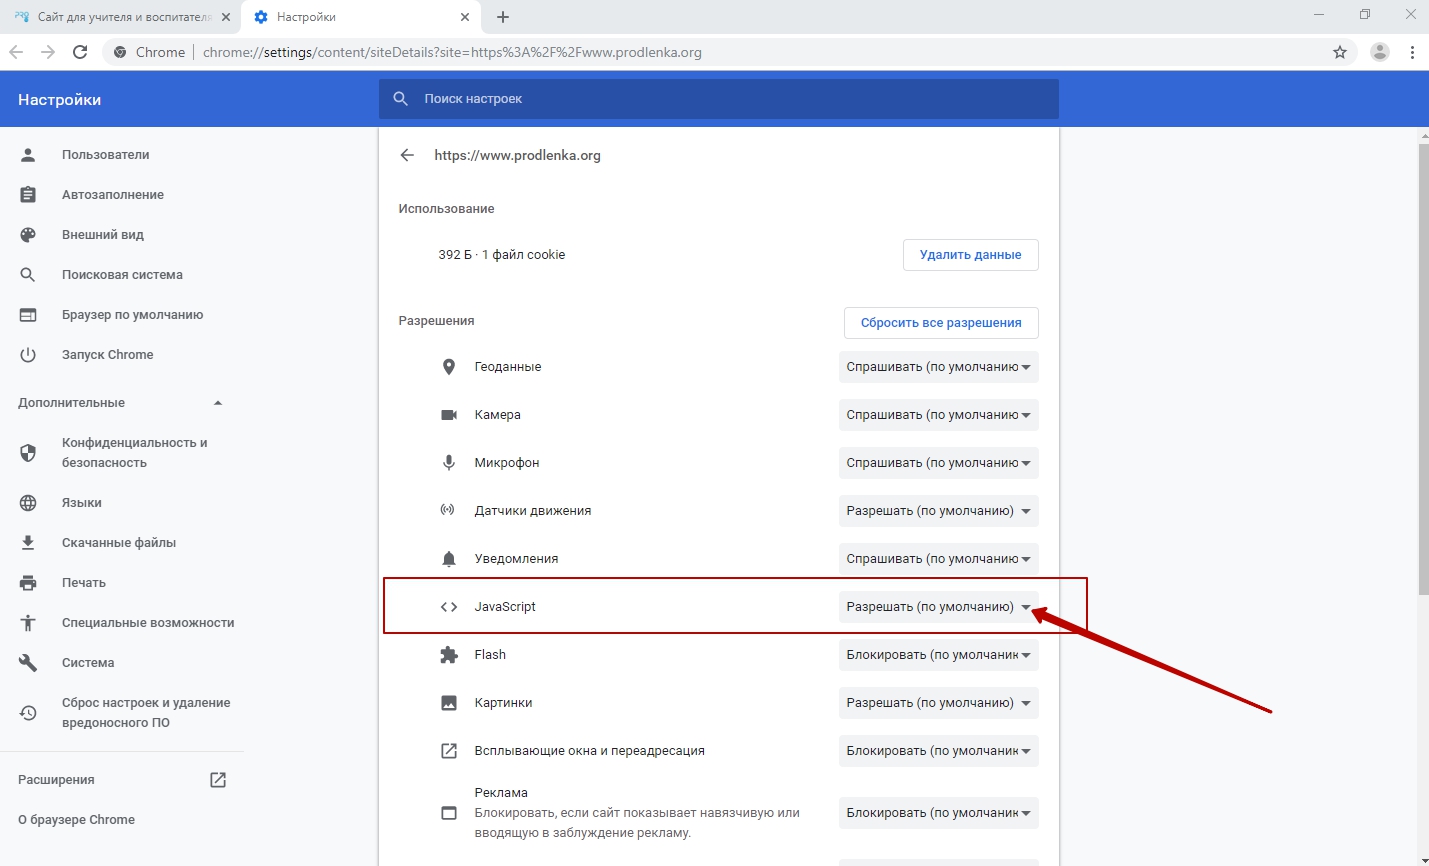Viewport: 1429px width, 866px height.
Task: Reload the page using the refresh icon
Action: 80,52
